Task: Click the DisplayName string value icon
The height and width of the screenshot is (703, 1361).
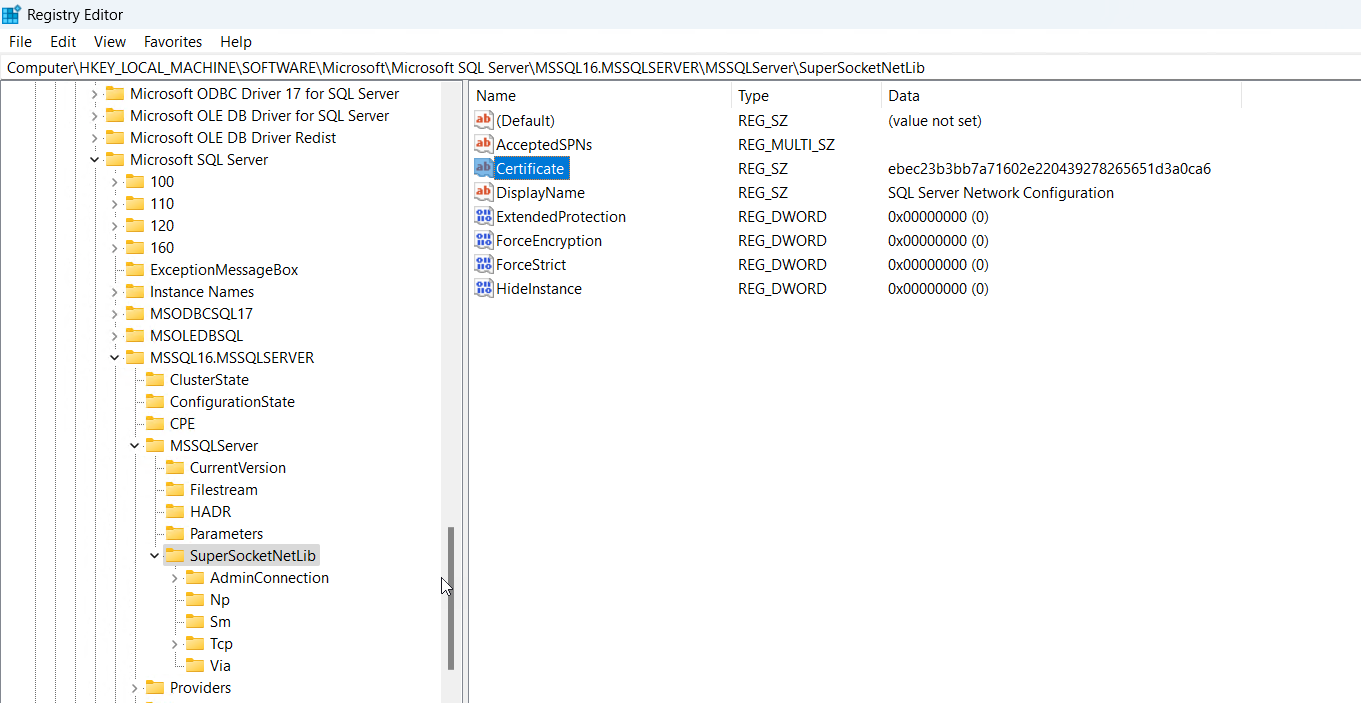Action: [x=484, y=192]
